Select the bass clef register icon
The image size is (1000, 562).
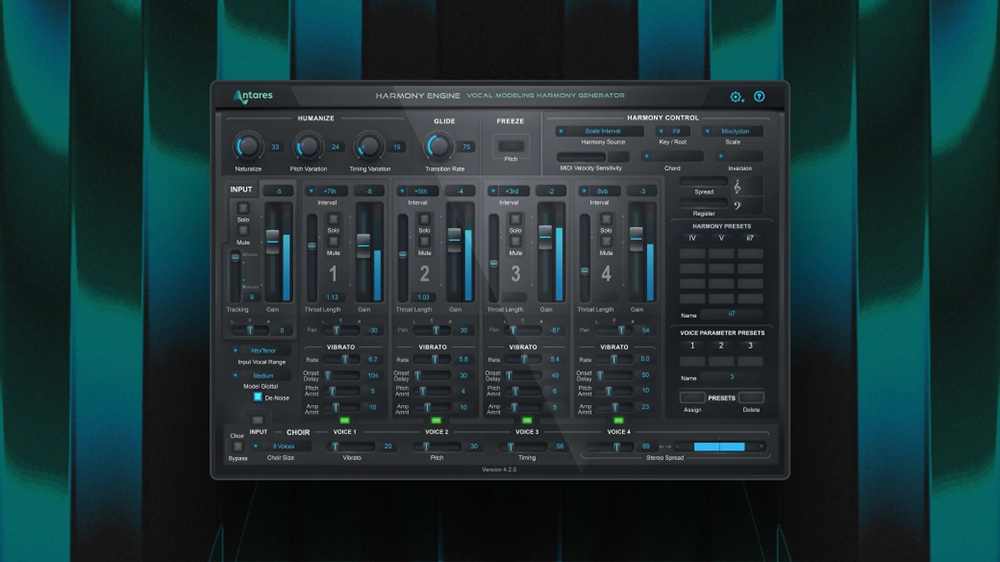(x=738, y=207)
